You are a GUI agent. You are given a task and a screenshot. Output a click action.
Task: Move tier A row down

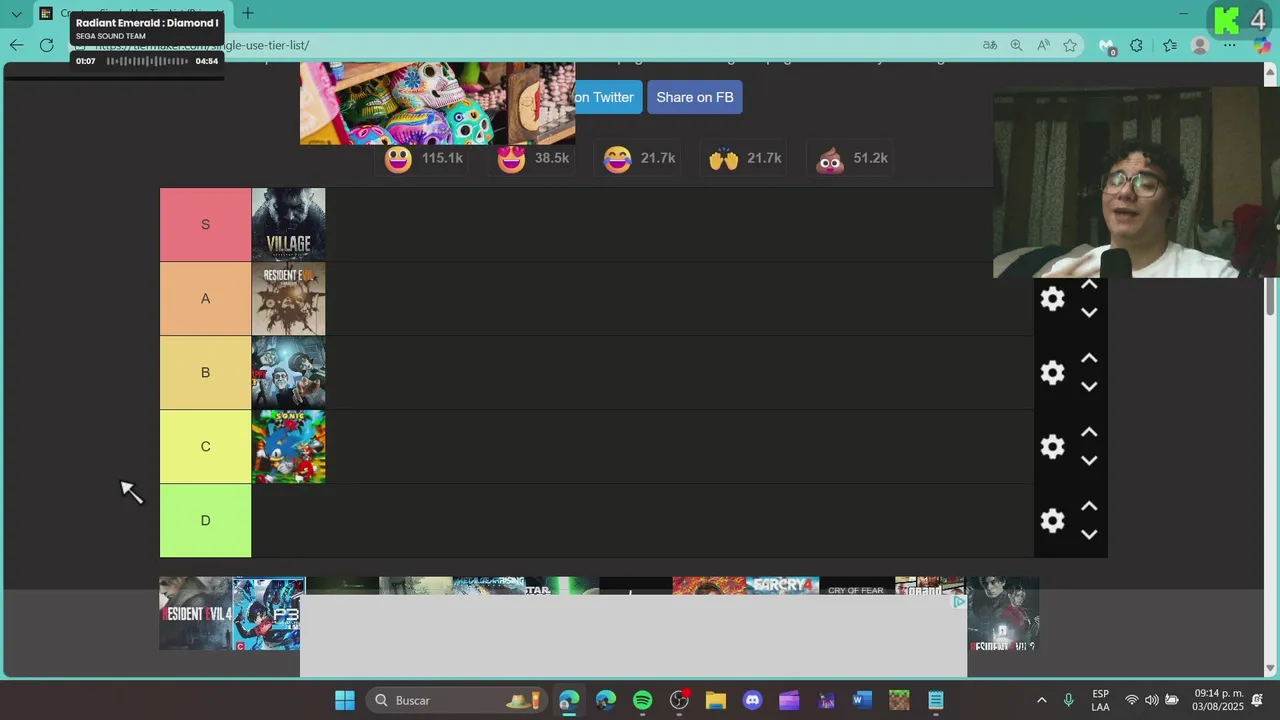coord(1089,313)
